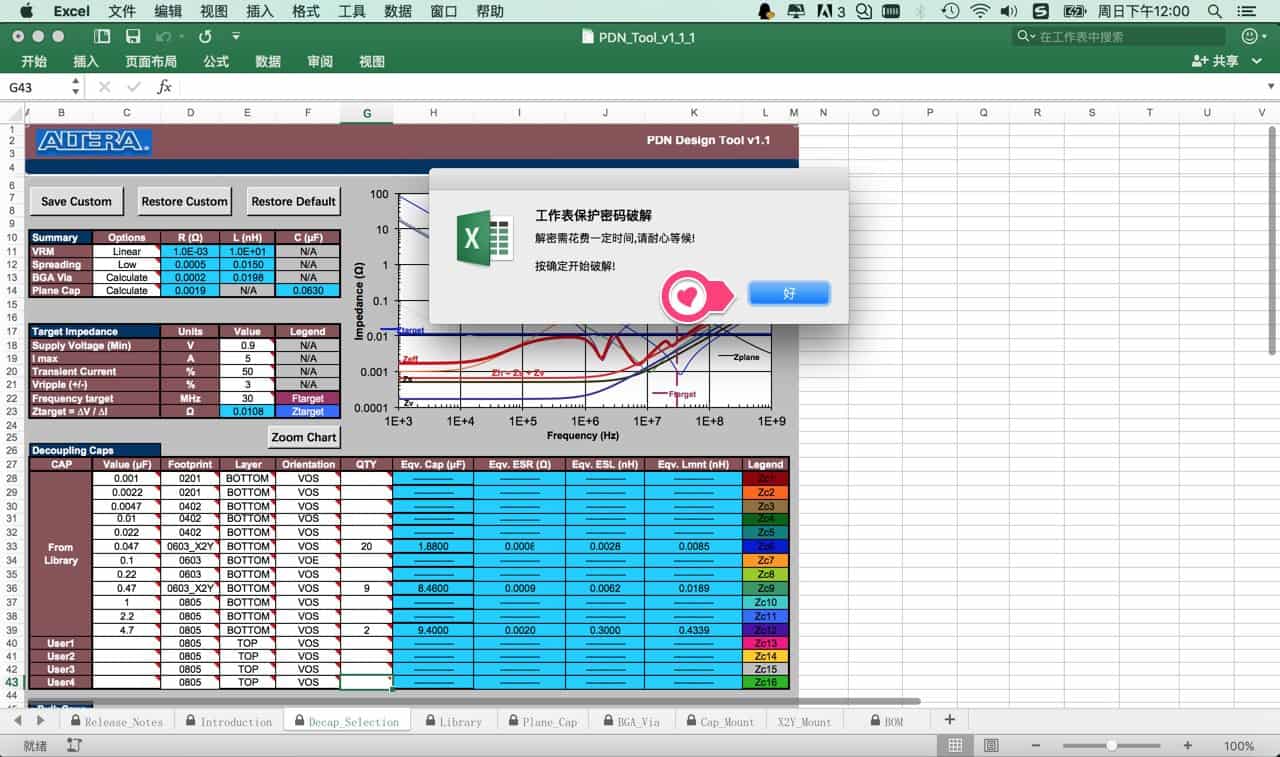Select the normal grid view icon
The height and width of the screenshot is (757, 1280).
click(x=956, y=746)
